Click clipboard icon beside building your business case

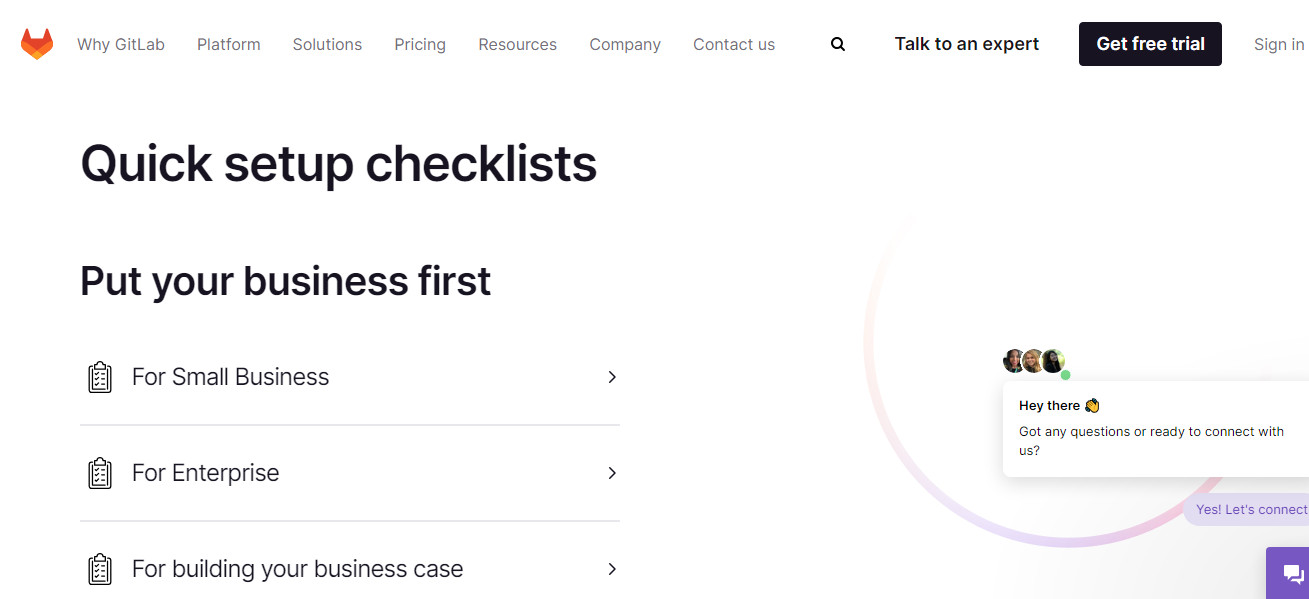click(100, 569)
